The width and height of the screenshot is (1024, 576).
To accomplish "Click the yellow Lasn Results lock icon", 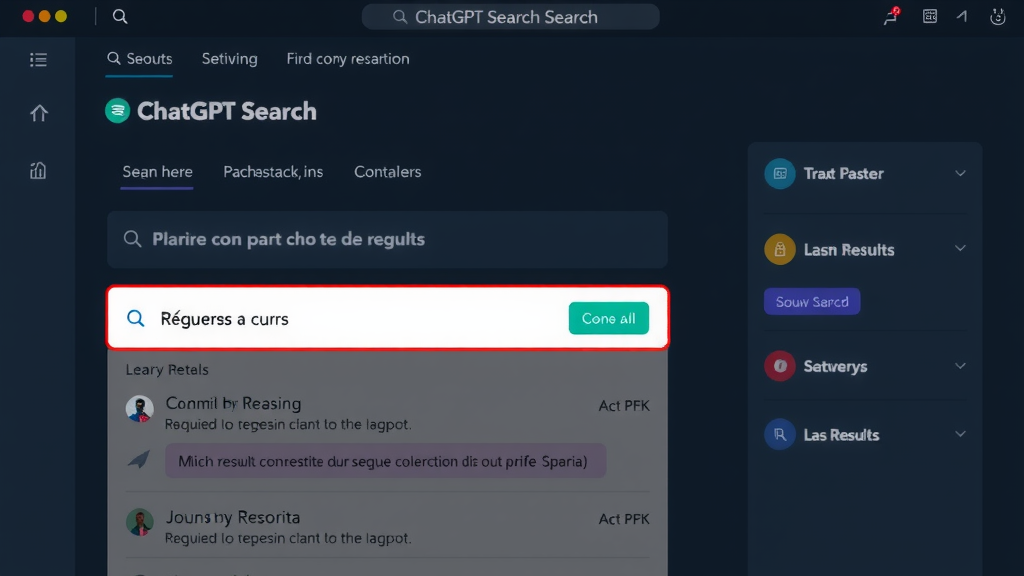I will [x=779, y=249].
